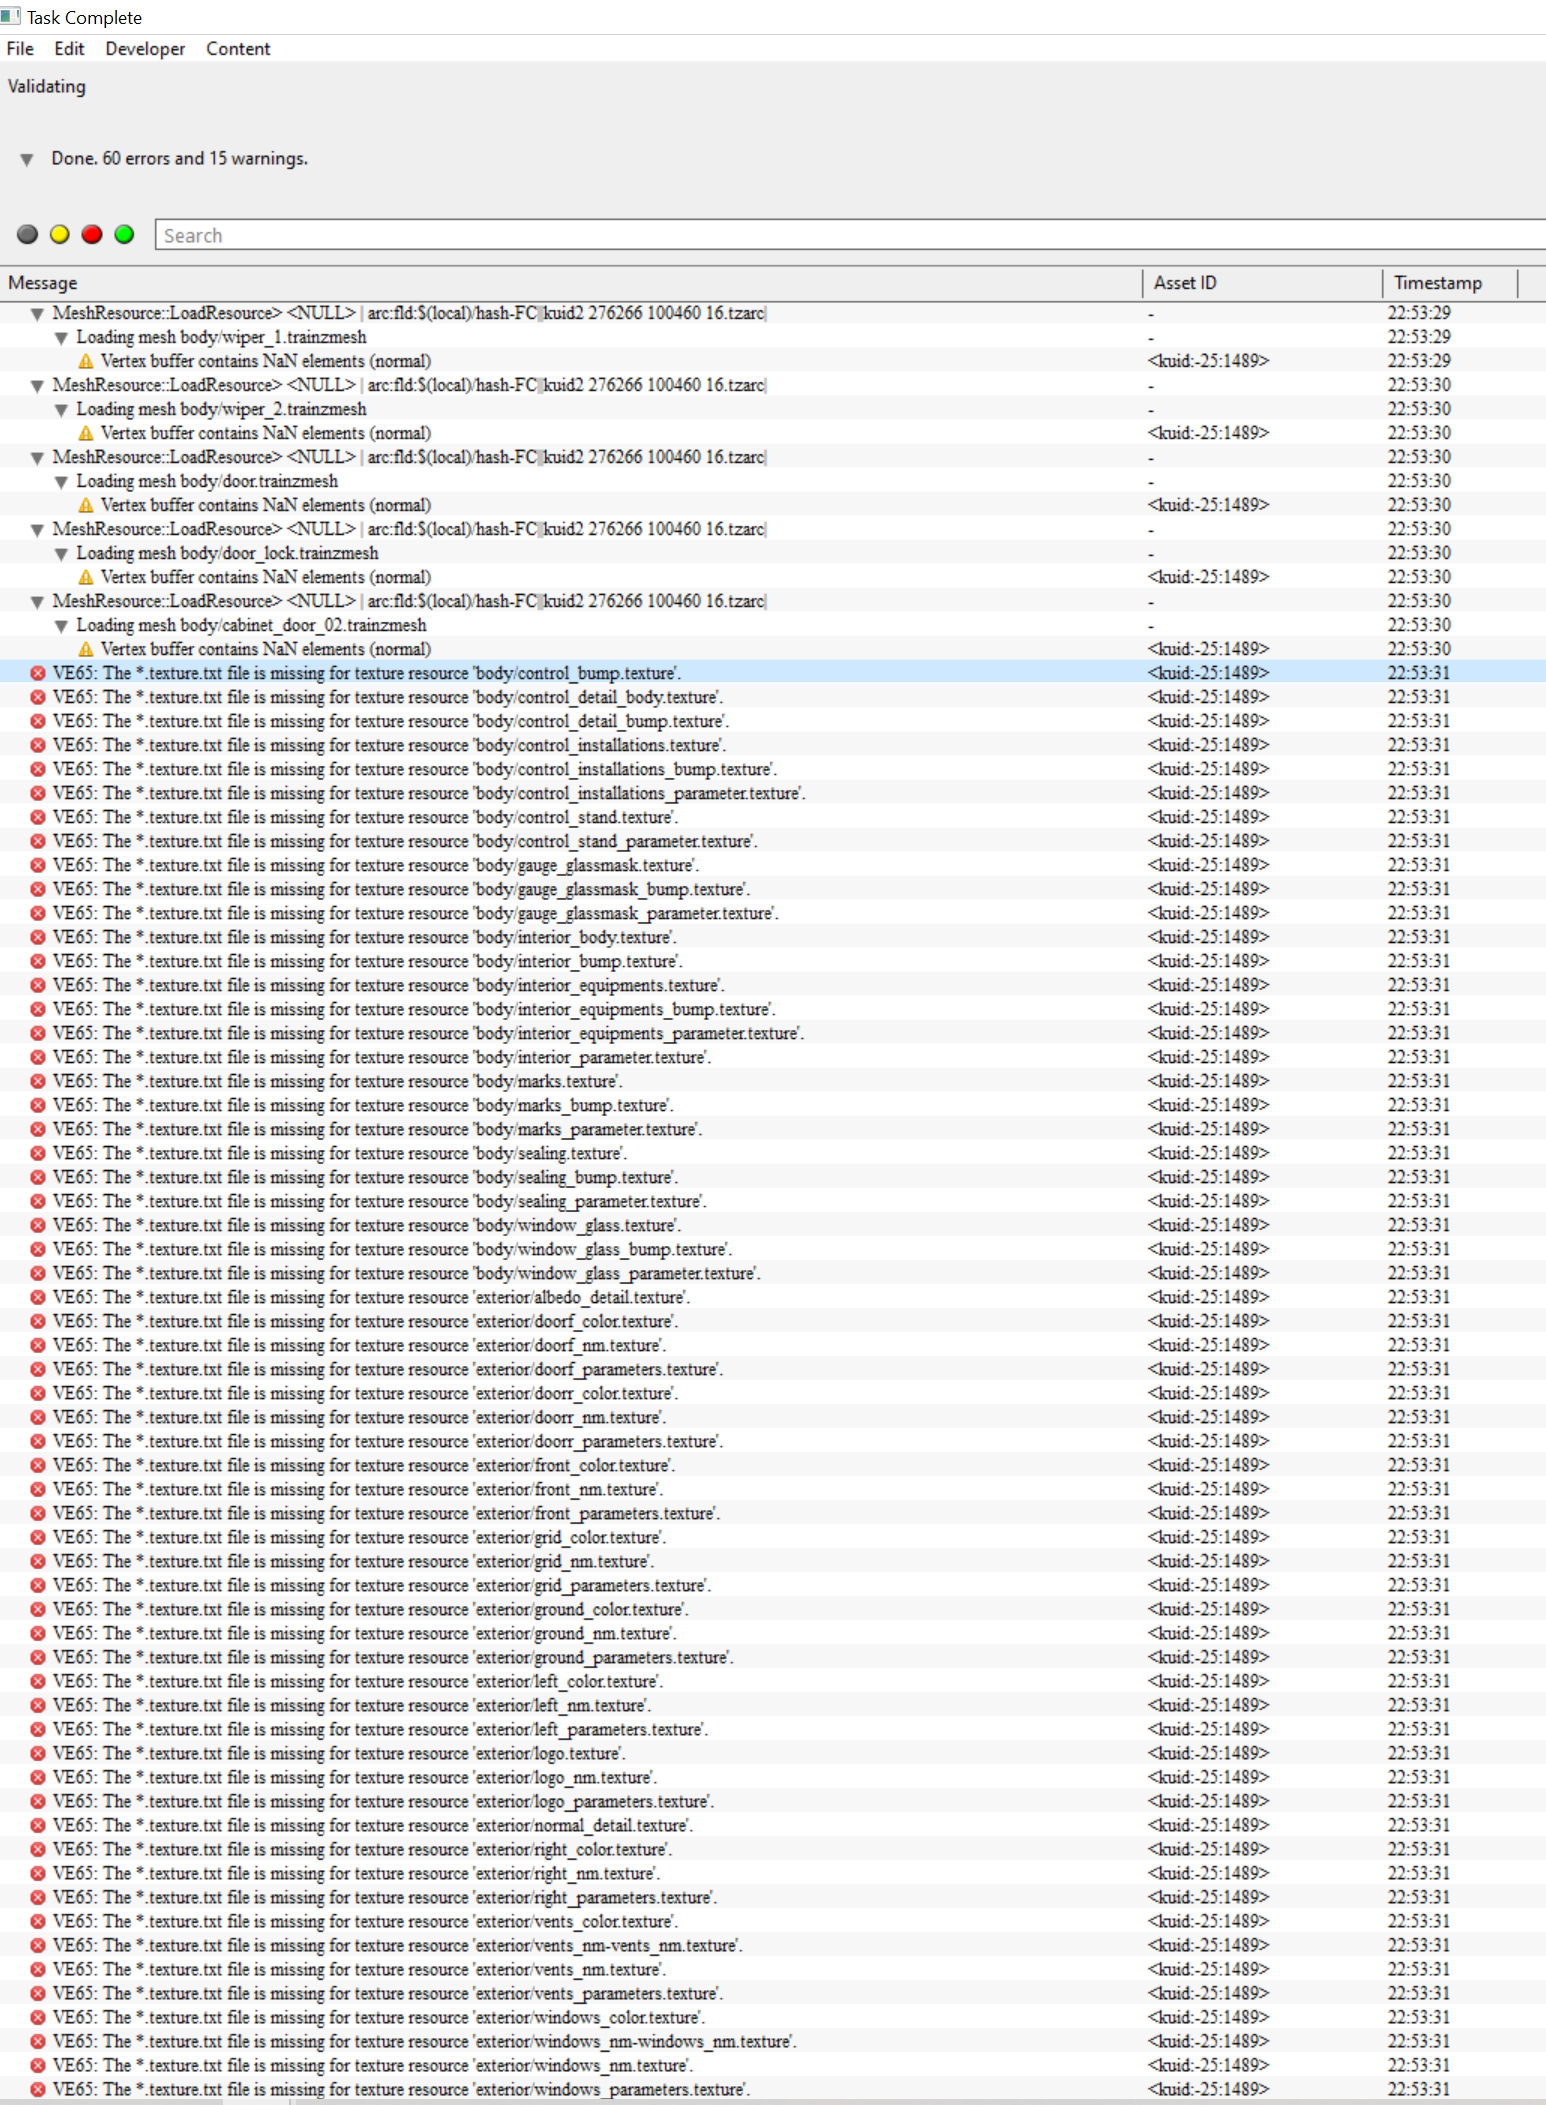Image resolution: width=1546 pixels, height=2105 pixels.
Task: Click error icon for 'exterior/front_color.texture'
Action: (38, 1465)
